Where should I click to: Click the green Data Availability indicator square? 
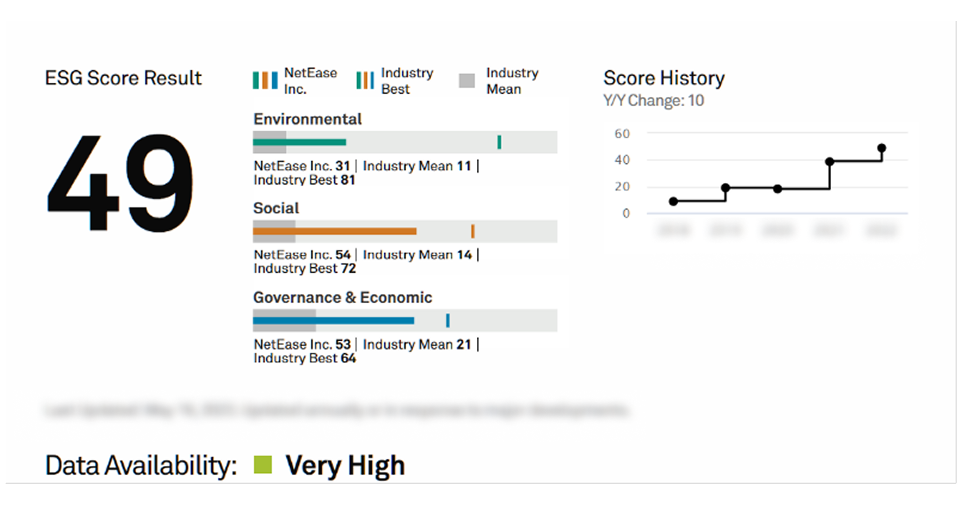[x=263, y=465]
